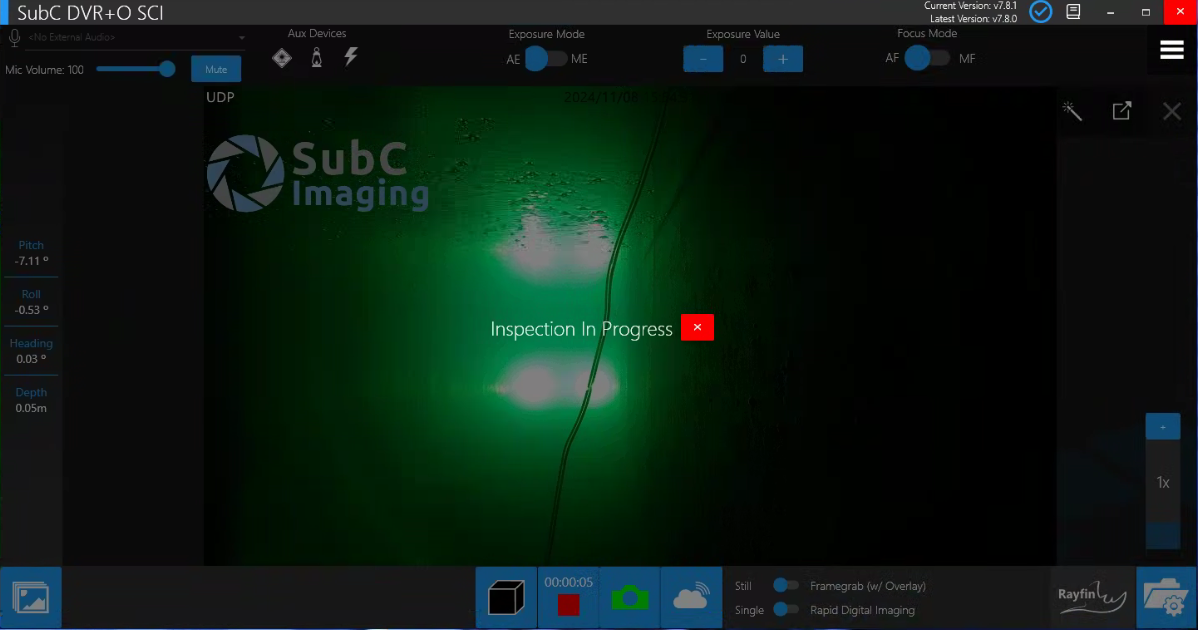Increase exposure value with plus button
This screenshot has height=630, width=1198.
point(782,59)
